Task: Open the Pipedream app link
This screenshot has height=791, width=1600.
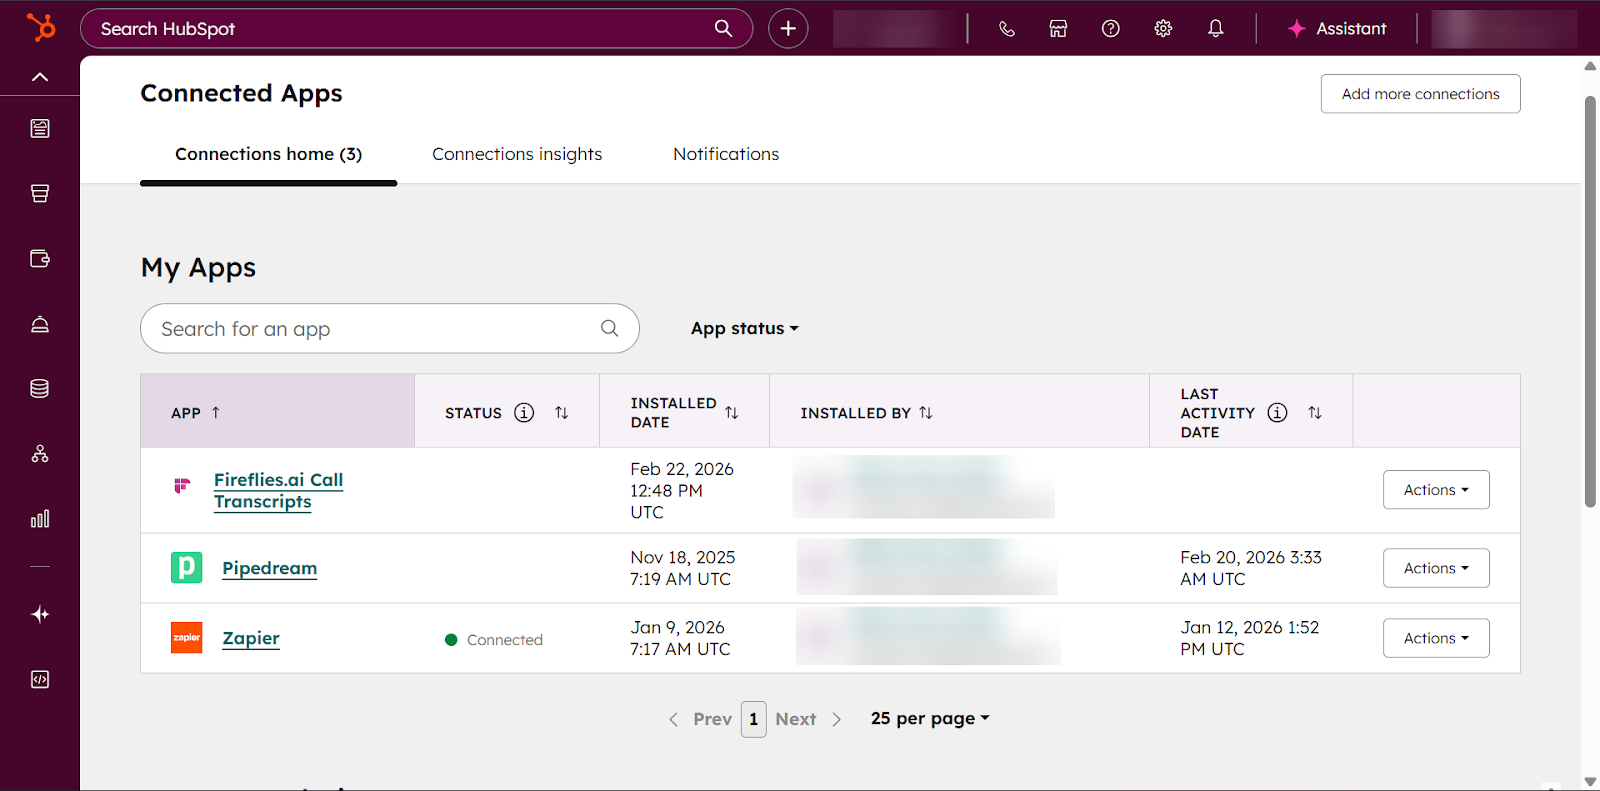Action: [x=269, y=568]
